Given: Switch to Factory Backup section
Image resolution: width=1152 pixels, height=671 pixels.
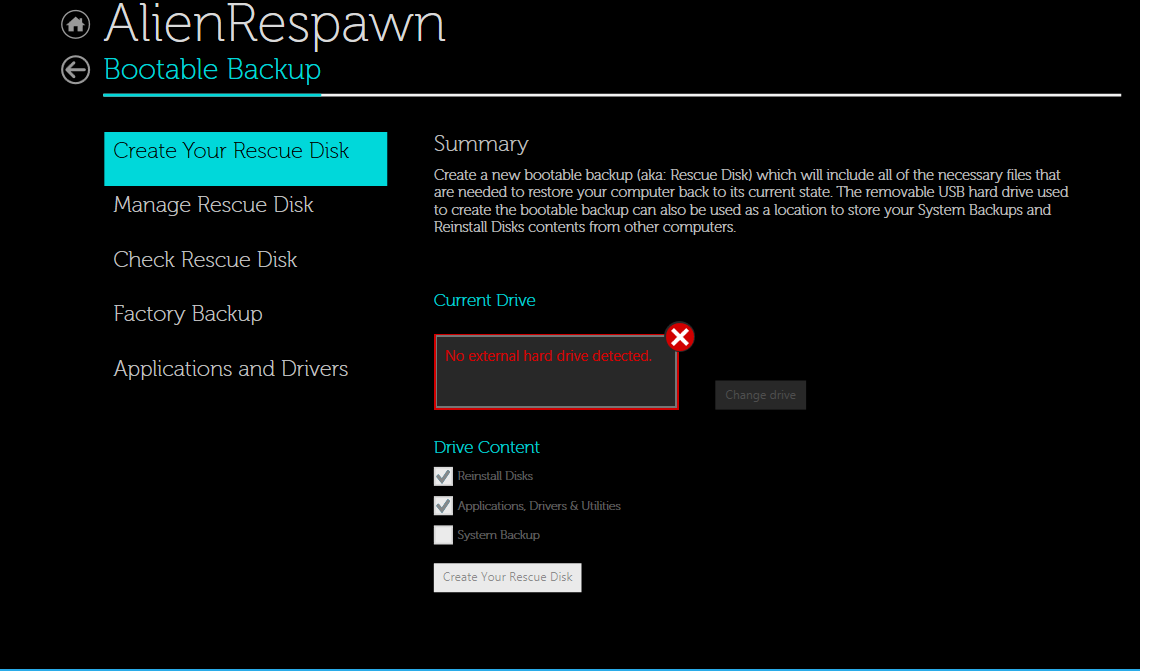Looking at the screenshot, I should click(187, 314).
